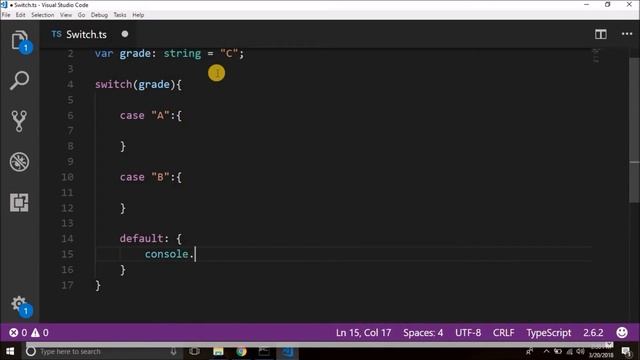
Task: Open the editor More Actions ellipsis
Action: point(627,34)
